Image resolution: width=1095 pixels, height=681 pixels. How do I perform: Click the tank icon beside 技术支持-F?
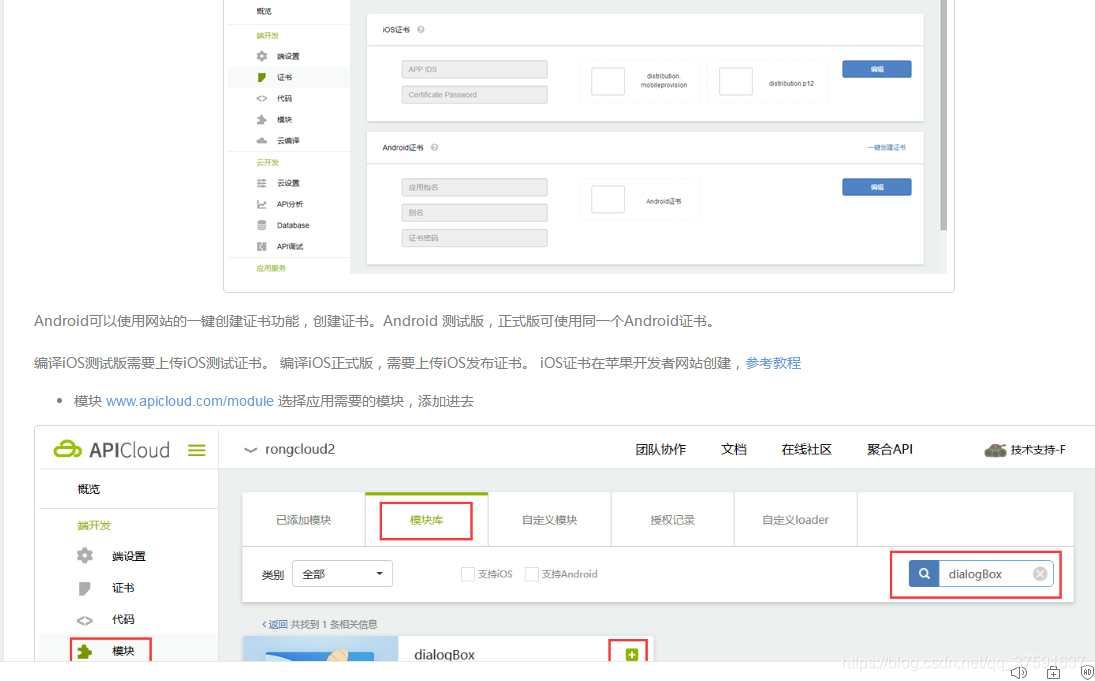[x=995, y=450]
